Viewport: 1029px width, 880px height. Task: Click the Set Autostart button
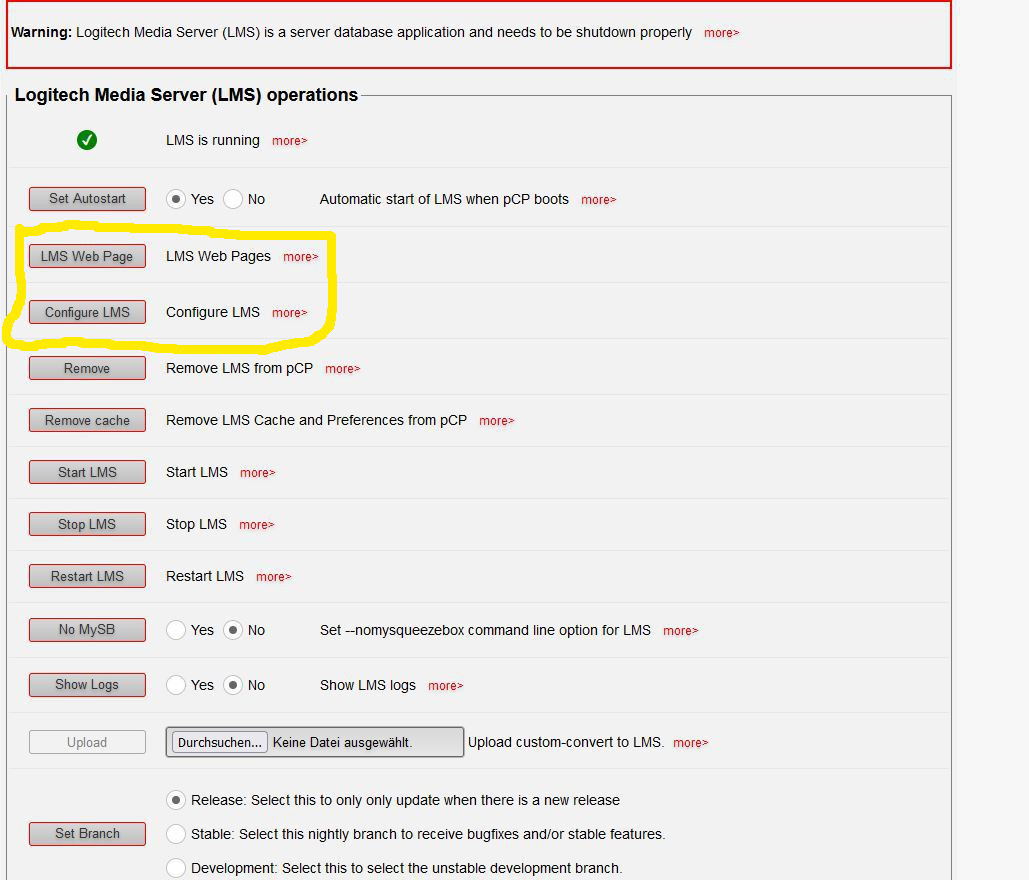click(x=87, y=199)
